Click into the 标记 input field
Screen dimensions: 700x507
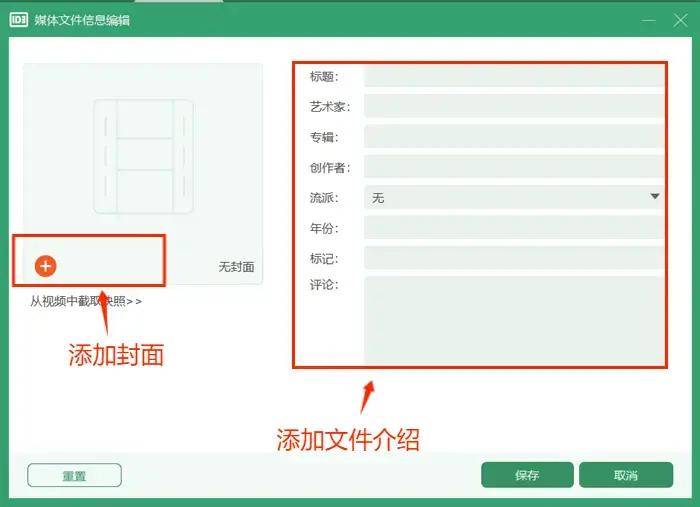click(514, 258)
